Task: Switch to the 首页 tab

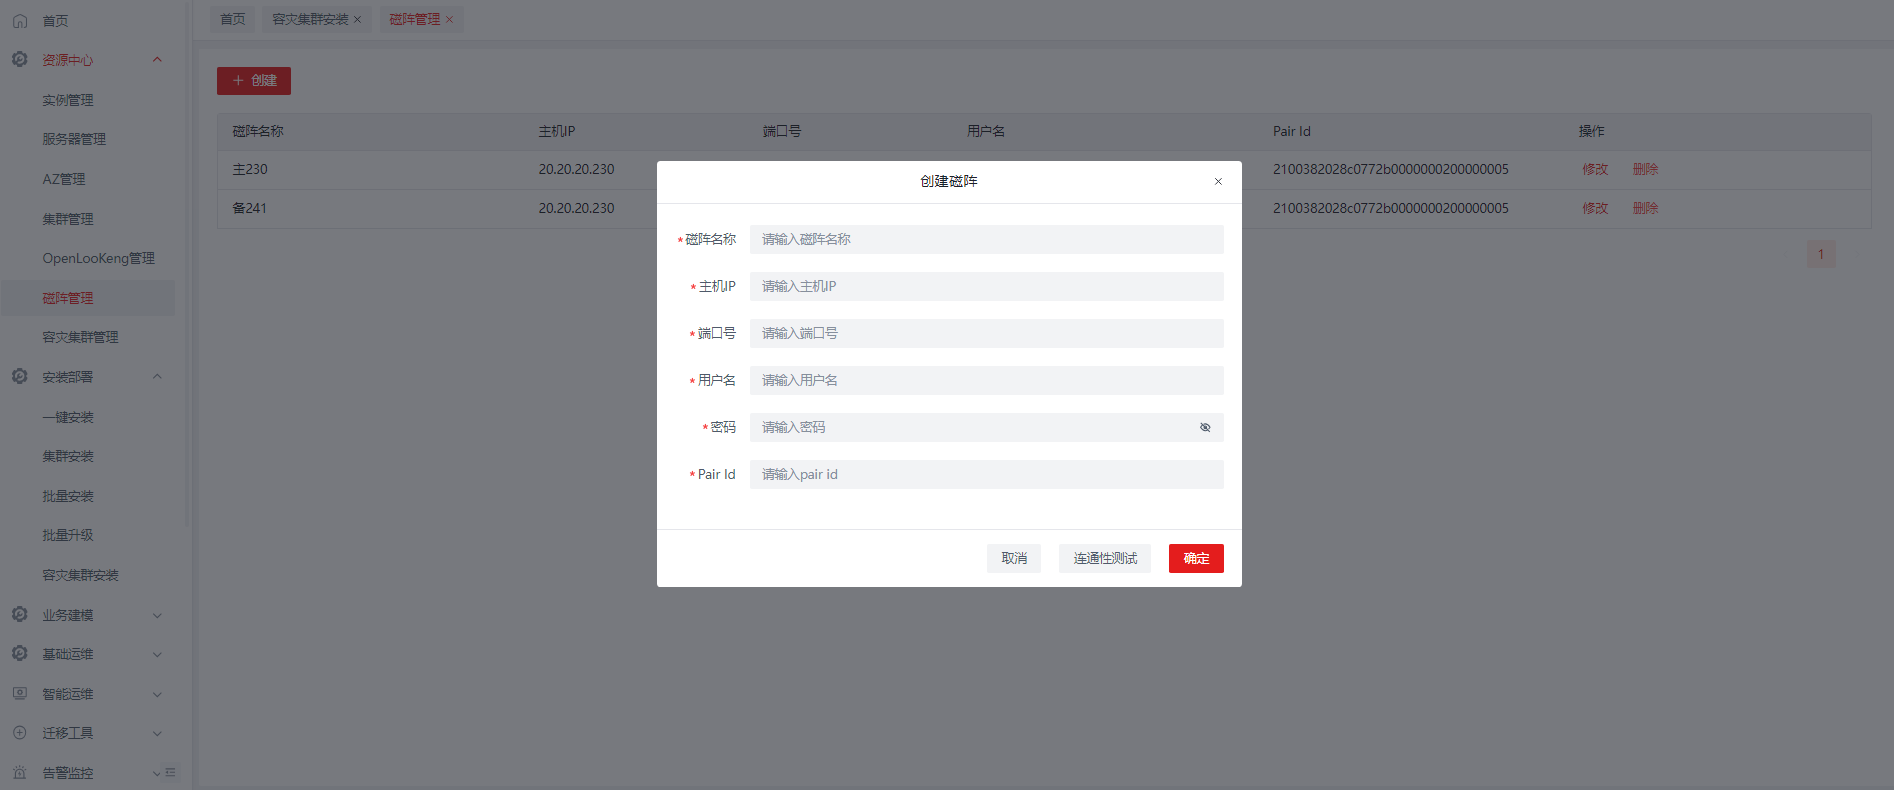Action: [x=232, y=19]
